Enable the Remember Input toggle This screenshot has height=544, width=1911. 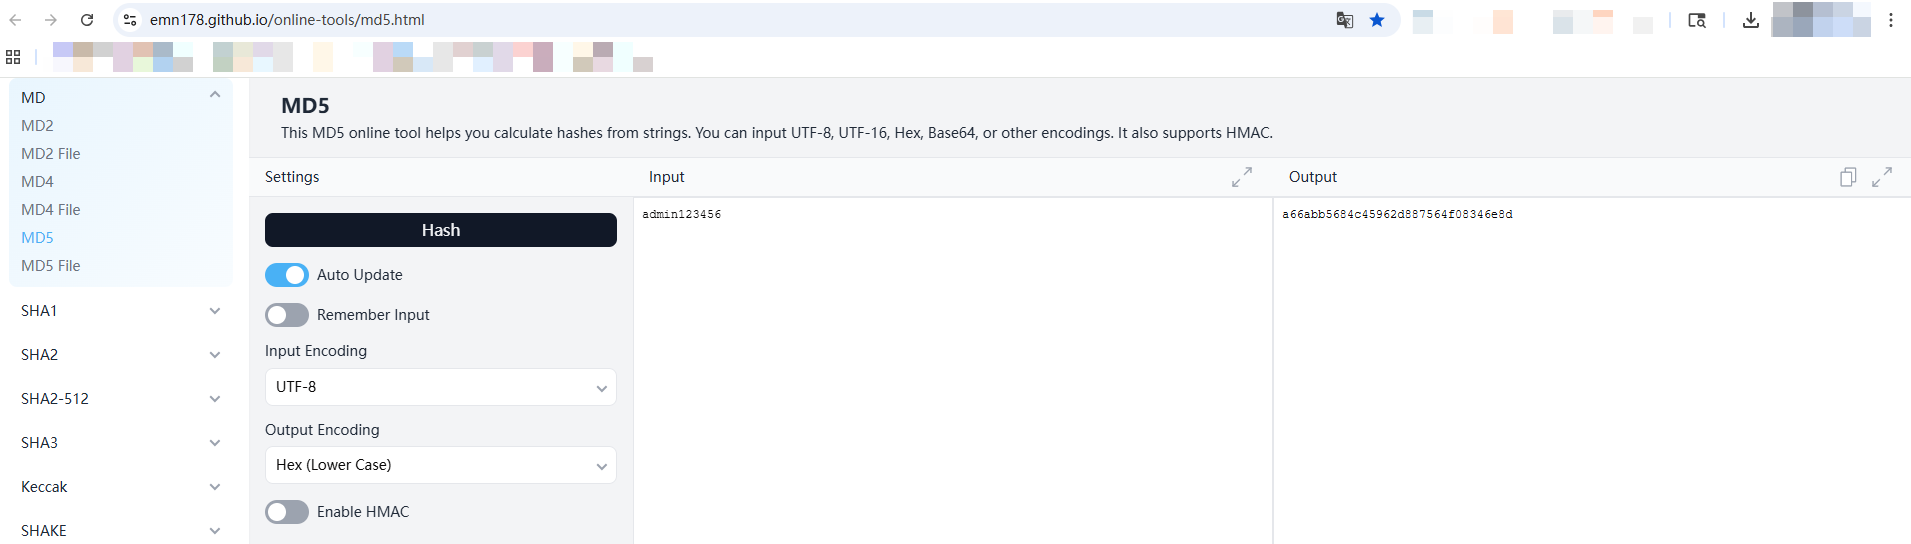[287, 315]
